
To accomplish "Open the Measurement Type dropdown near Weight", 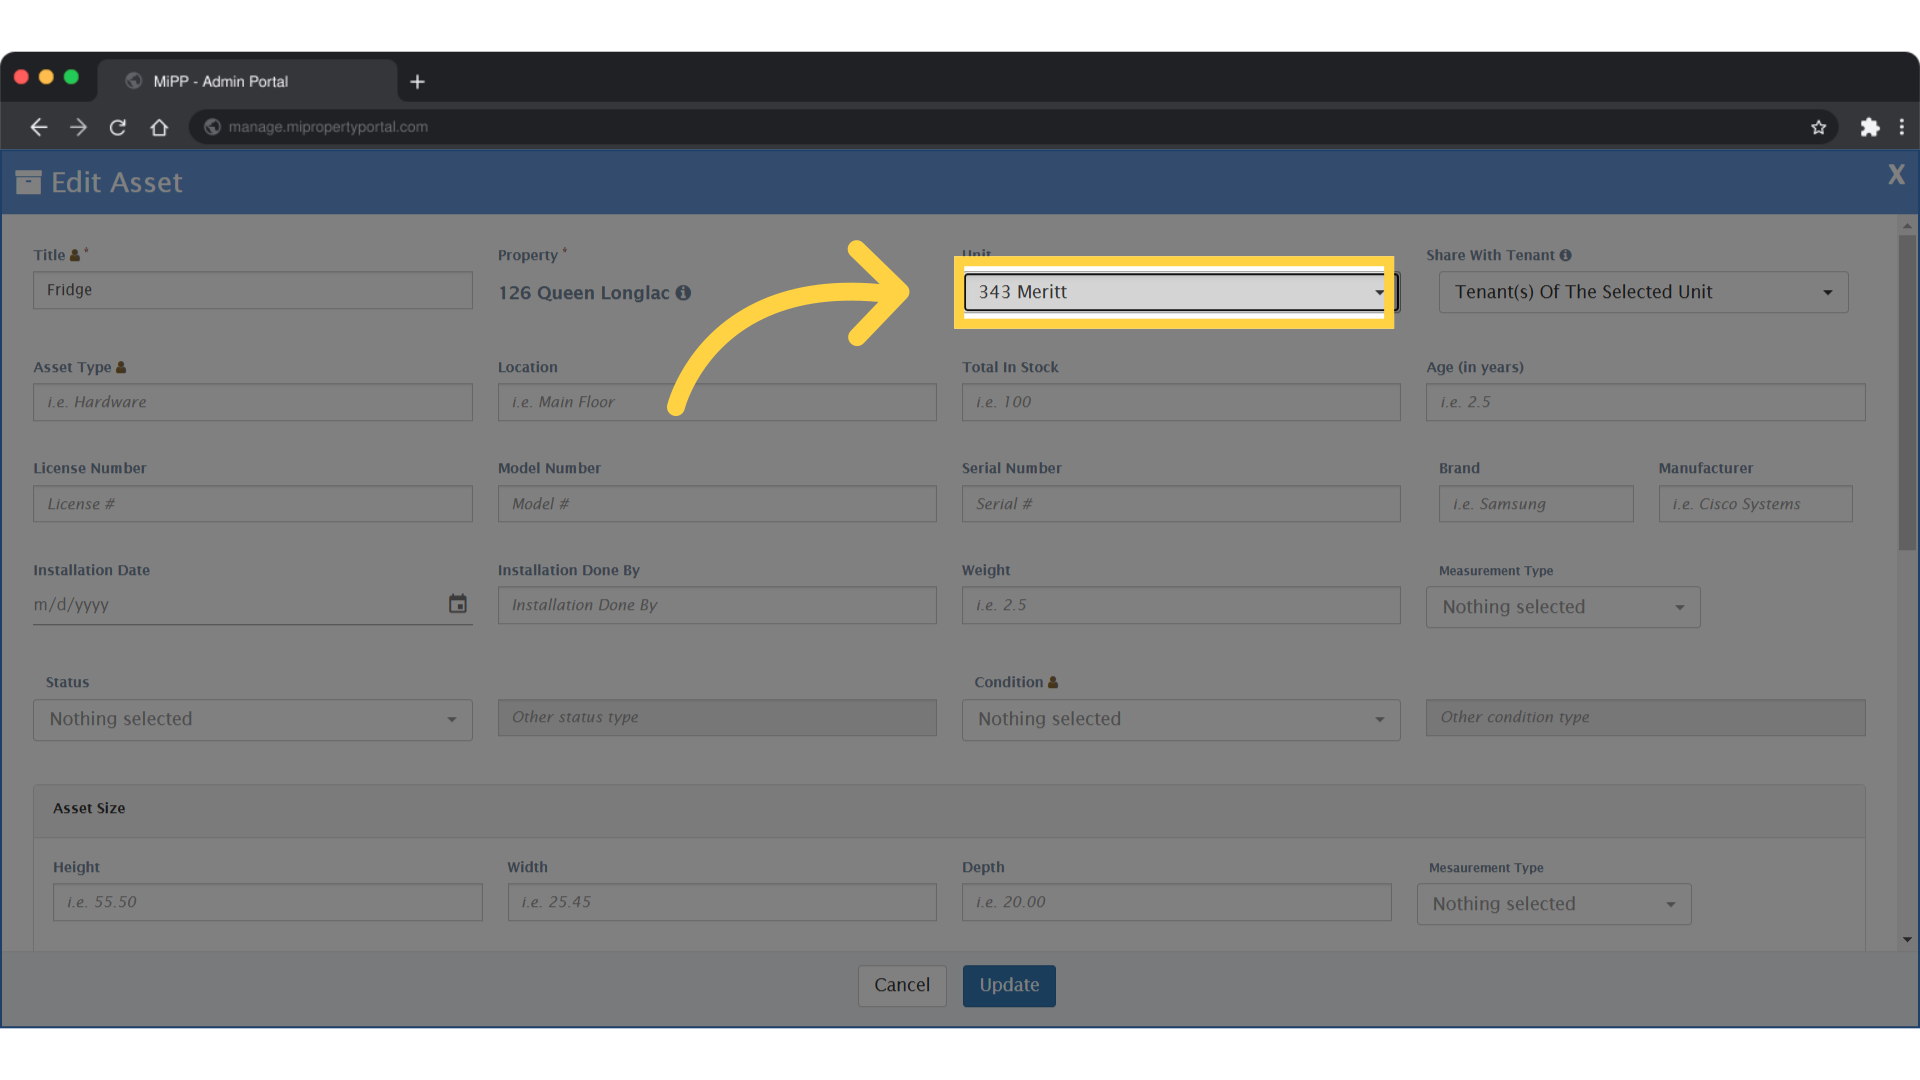I will coord(1563,607).
